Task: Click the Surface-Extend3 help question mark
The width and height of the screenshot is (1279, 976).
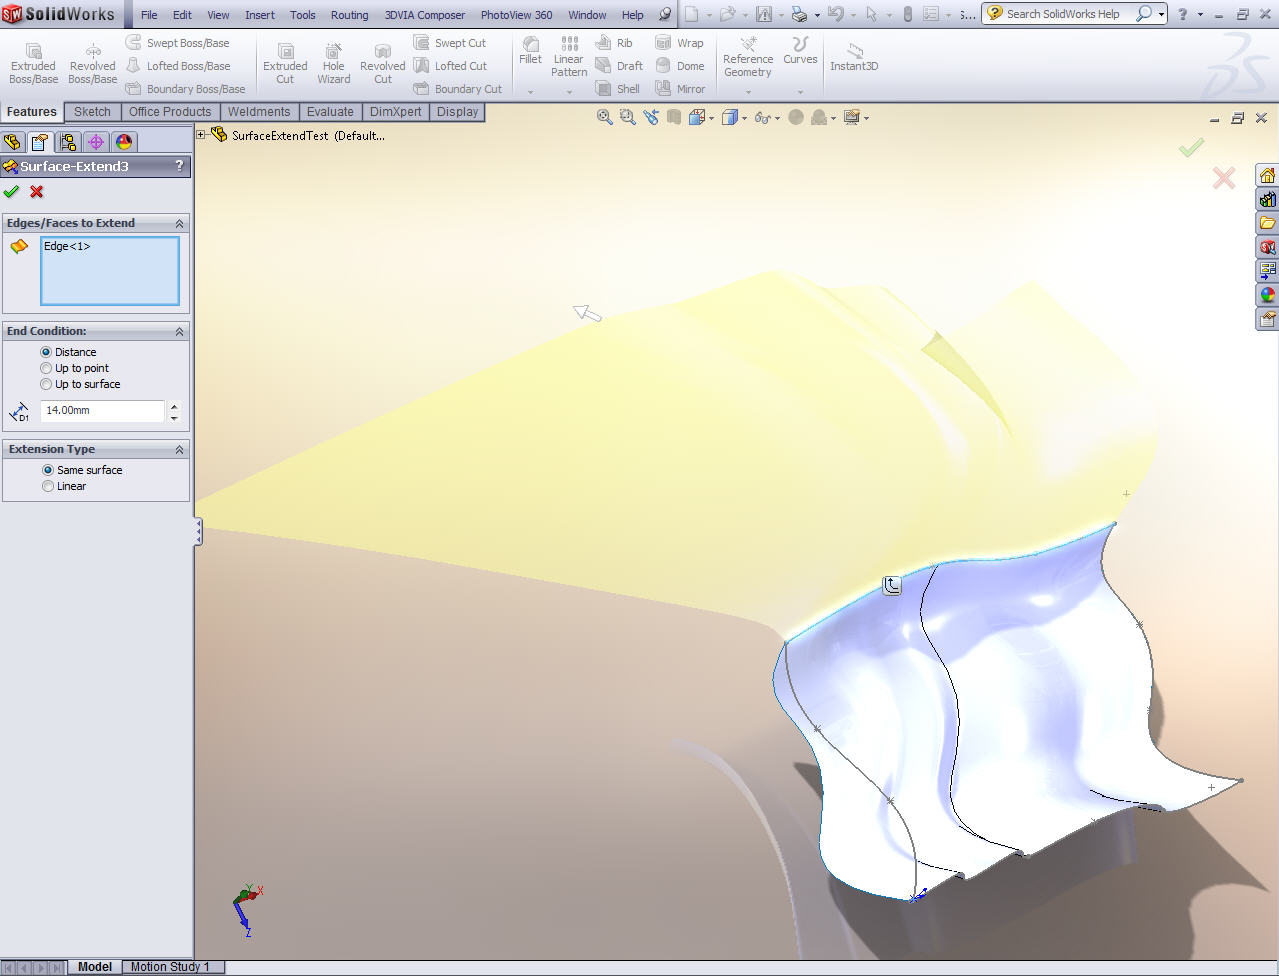Action: tap(179, 166)
